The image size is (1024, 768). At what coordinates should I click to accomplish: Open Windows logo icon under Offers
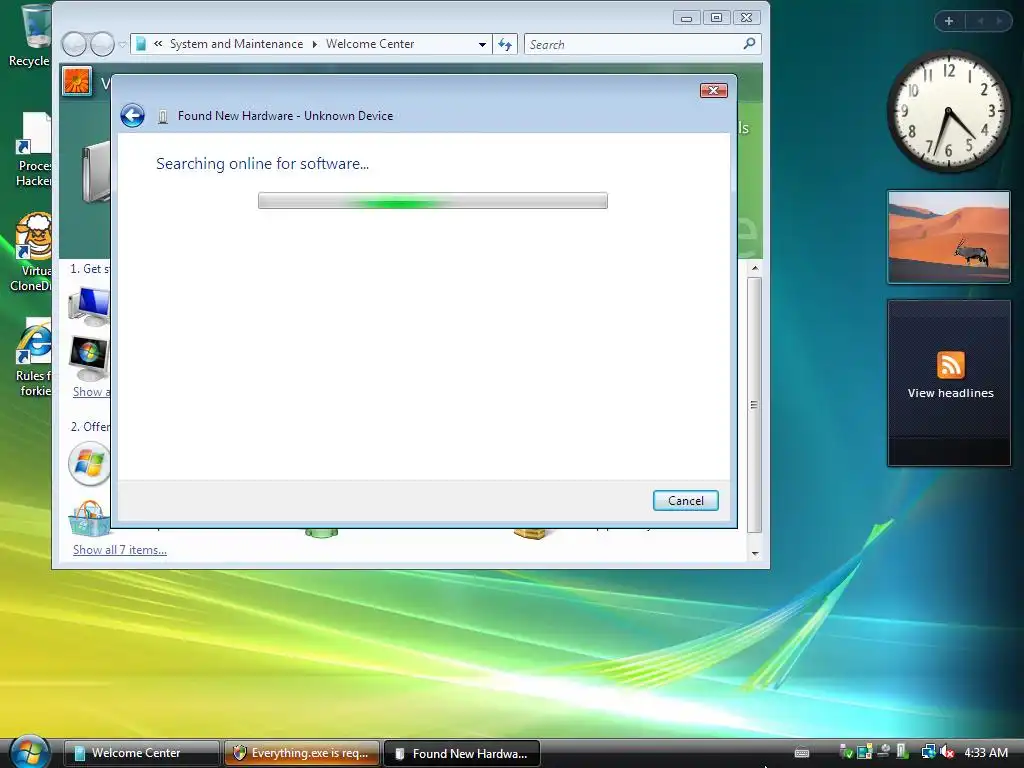[89, 464]
